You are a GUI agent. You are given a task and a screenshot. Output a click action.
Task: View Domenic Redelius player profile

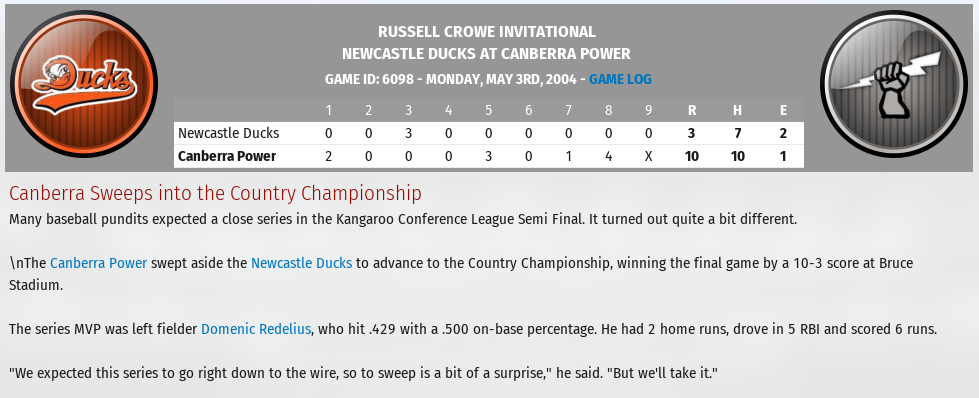tap(256, 329)
